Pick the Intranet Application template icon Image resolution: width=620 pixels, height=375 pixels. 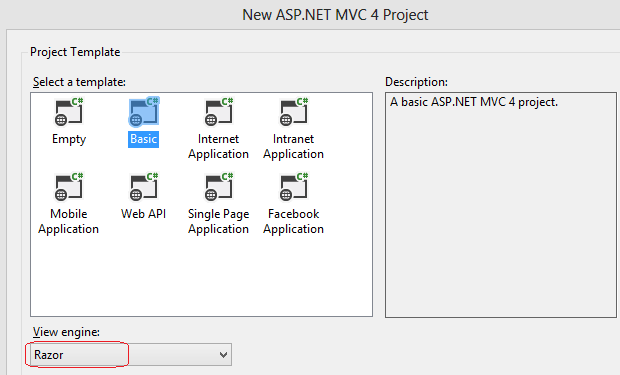[x=294, y=112]
